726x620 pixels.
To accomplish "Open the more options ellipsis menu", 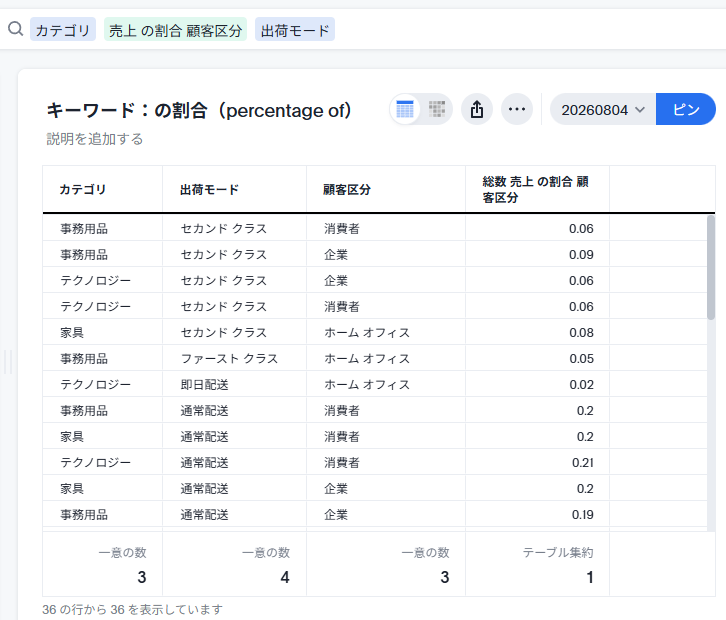I will pos(517,109).
